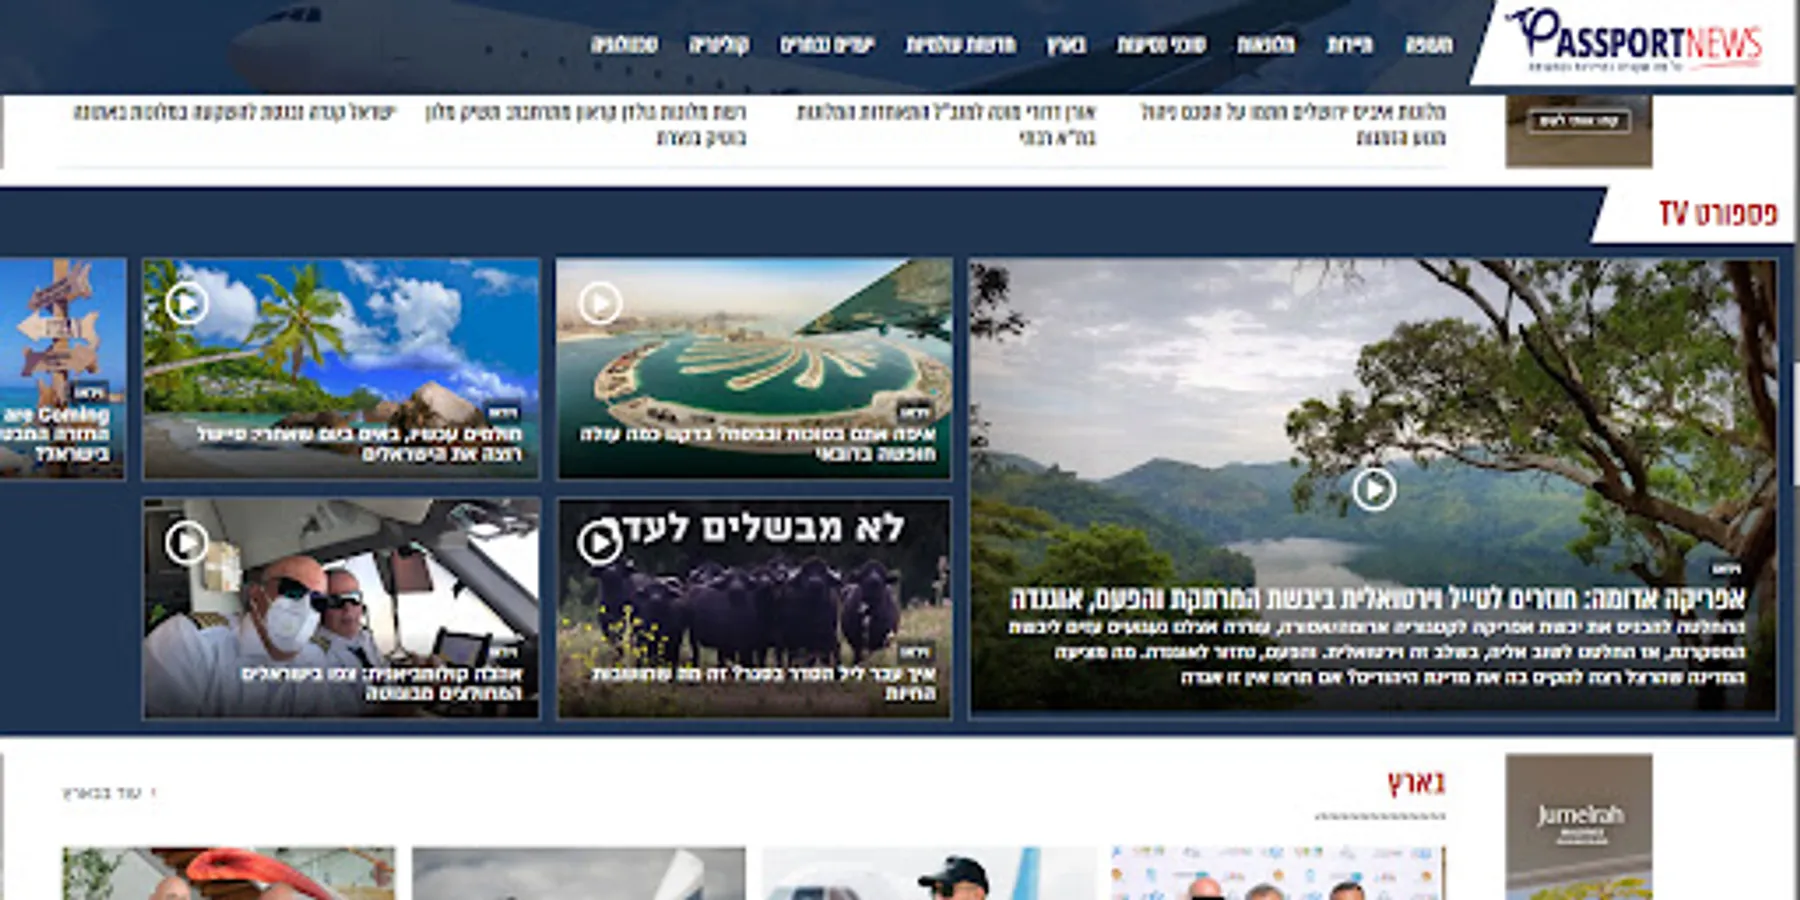Open the article thumbnail with the airplane tail
This screenshot has width=1800, height=900.
tap(579, 873)
